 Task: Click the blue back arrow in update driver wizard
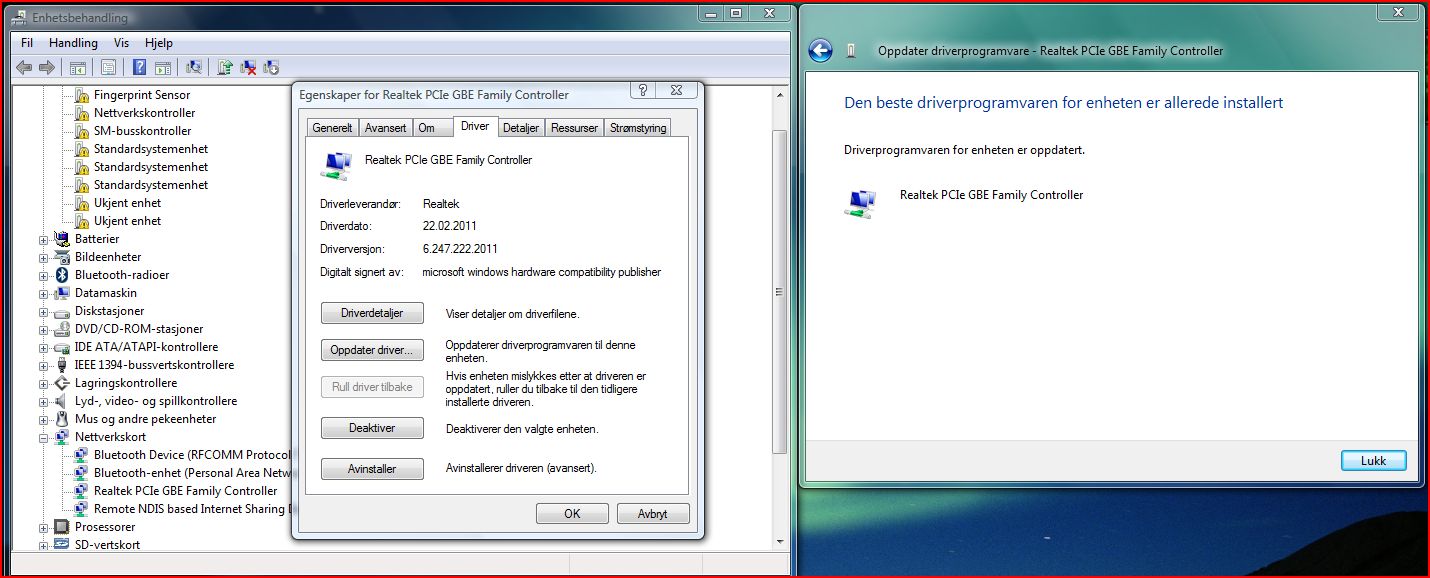[820, 51]
